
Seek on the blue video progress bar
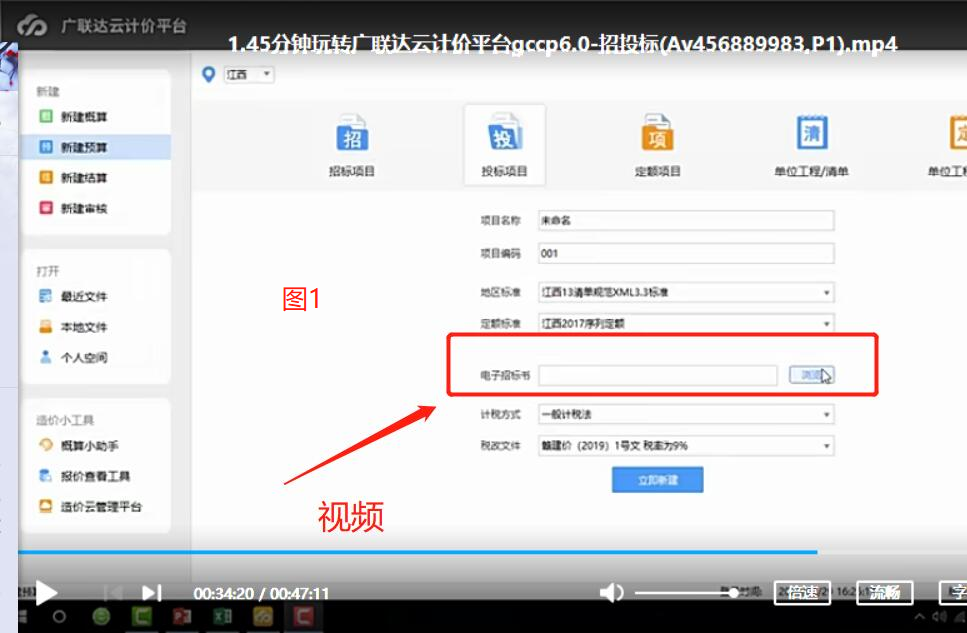coord(418,552)
